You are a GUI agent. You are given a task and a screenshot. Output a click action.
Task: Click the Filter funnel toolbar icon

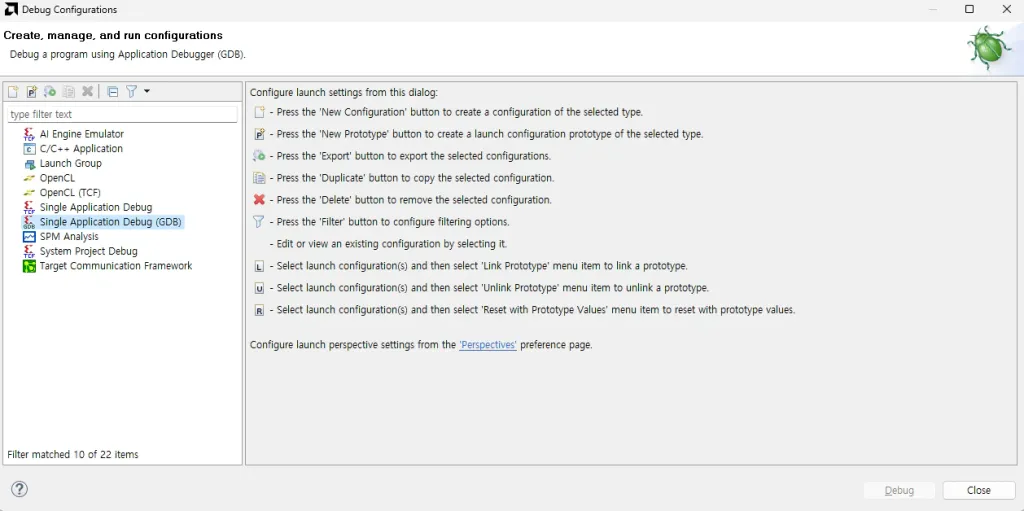click(130, 92)
